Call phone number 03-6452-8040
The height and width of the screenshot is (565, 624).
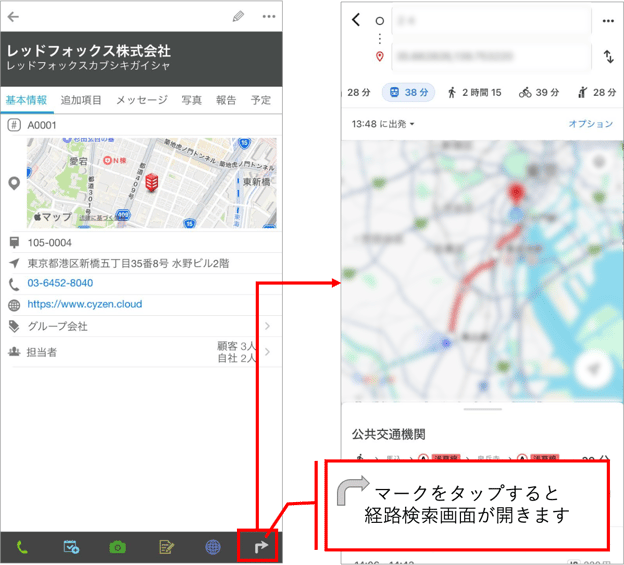(60, 283)
